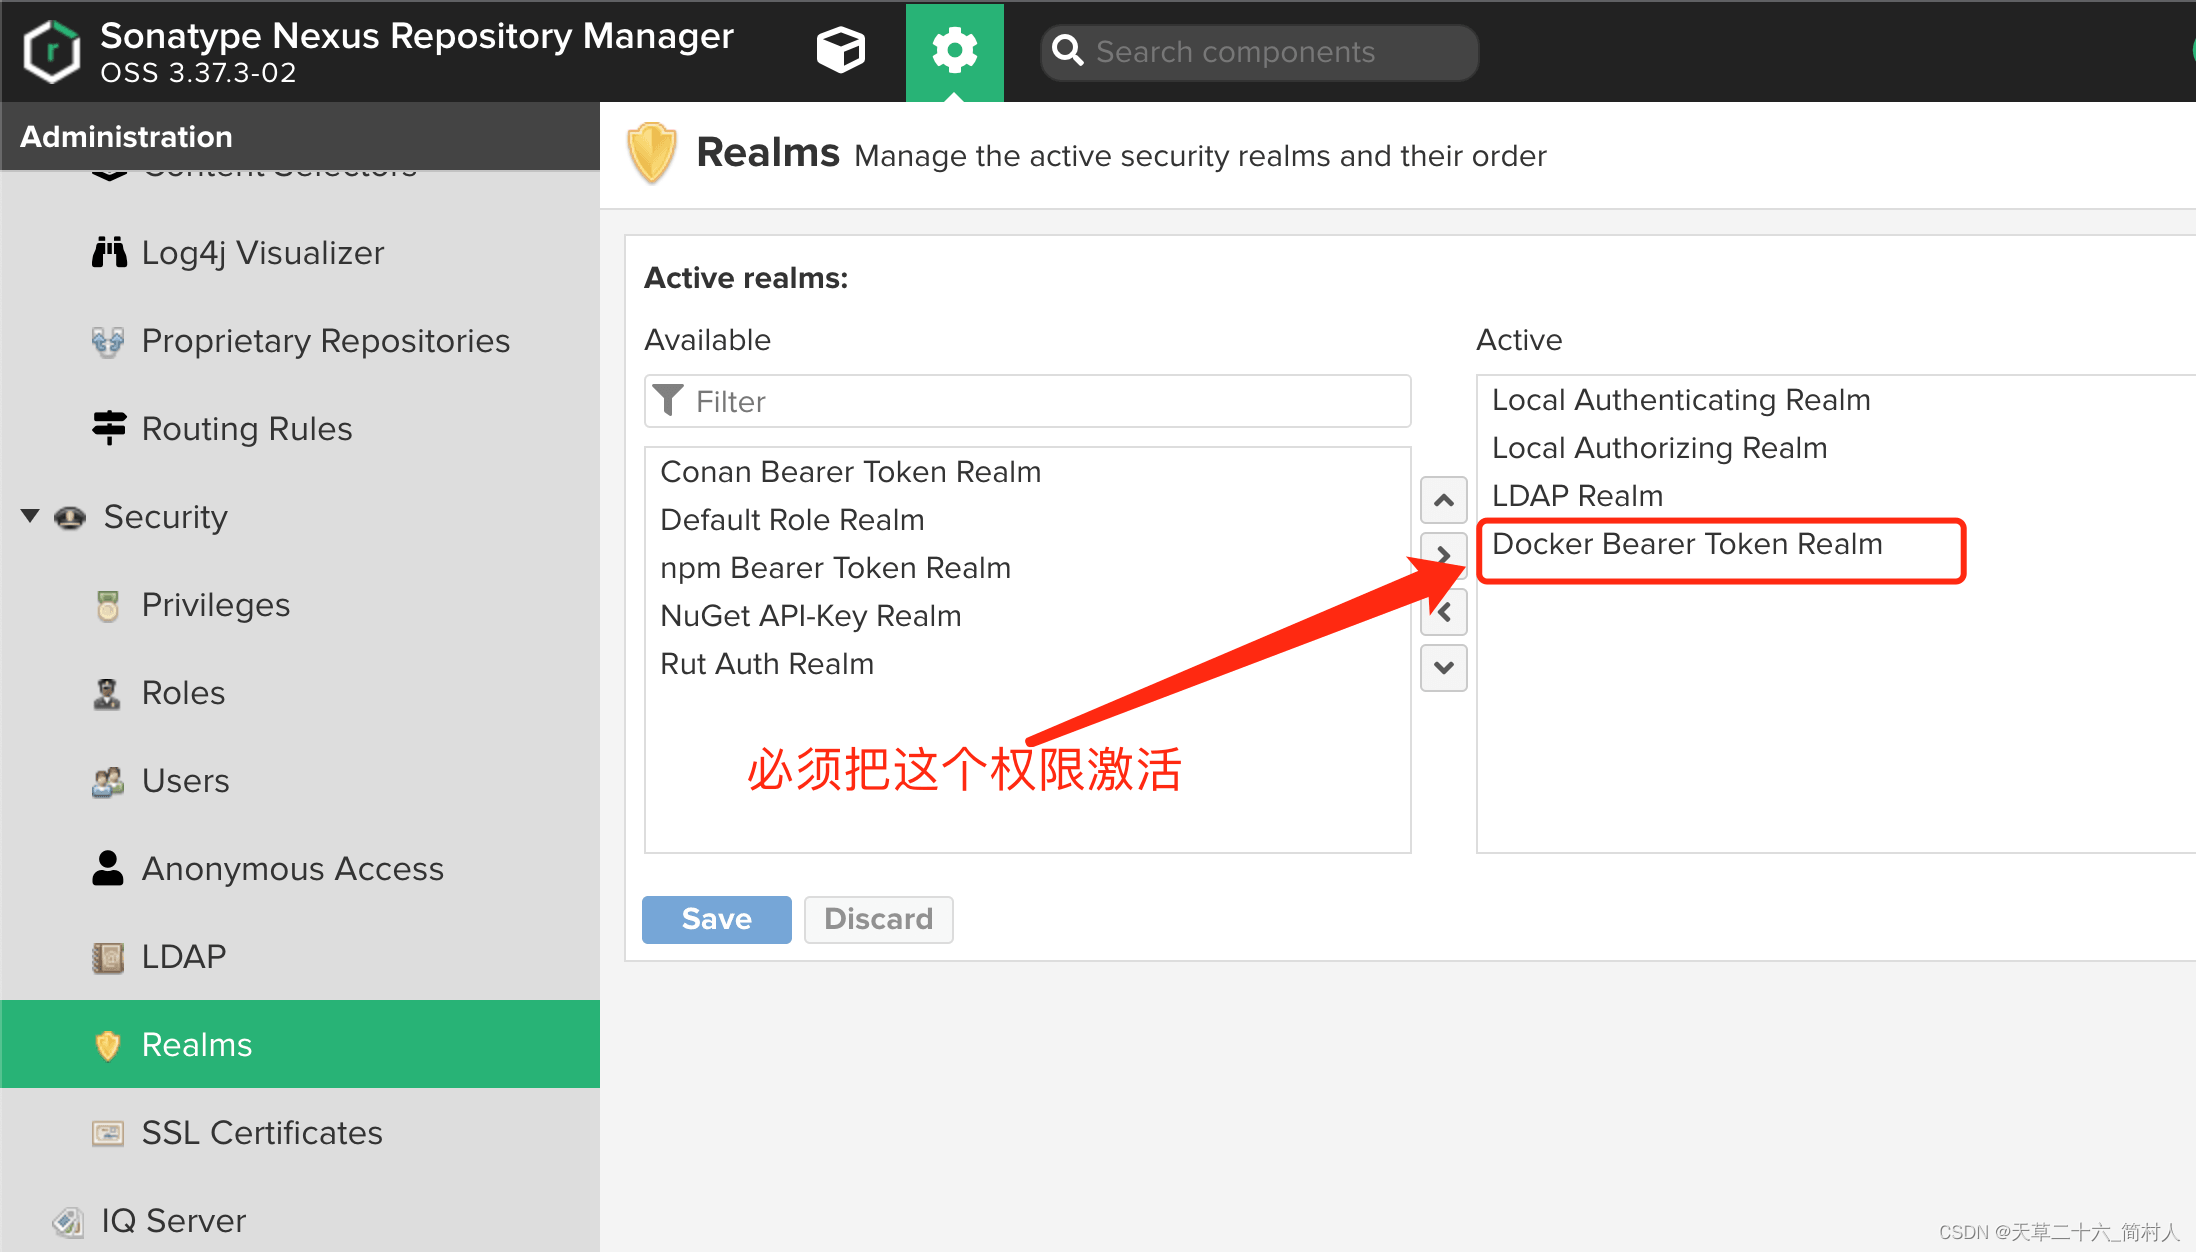The image size is (2196, 1252).
Task: Click the SSL Certificates icon
Action: click(x=108, y=1133)
